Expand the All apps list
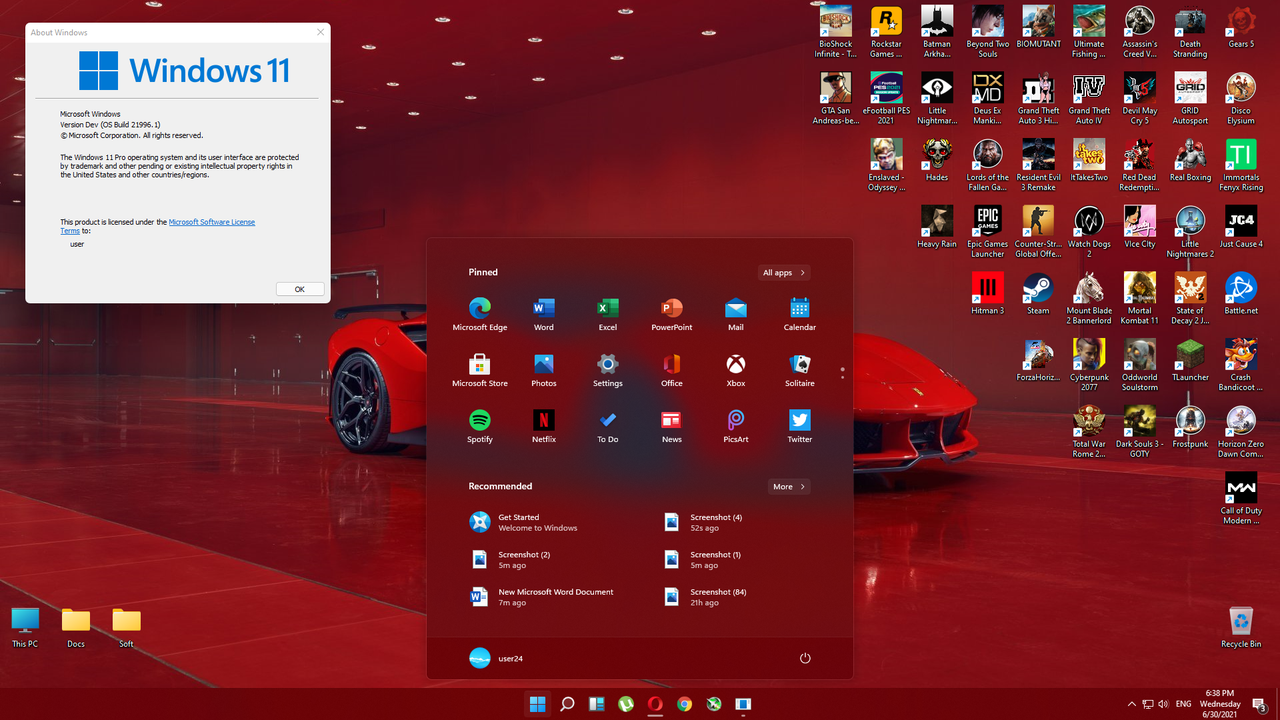 click(x=783, y=272)
